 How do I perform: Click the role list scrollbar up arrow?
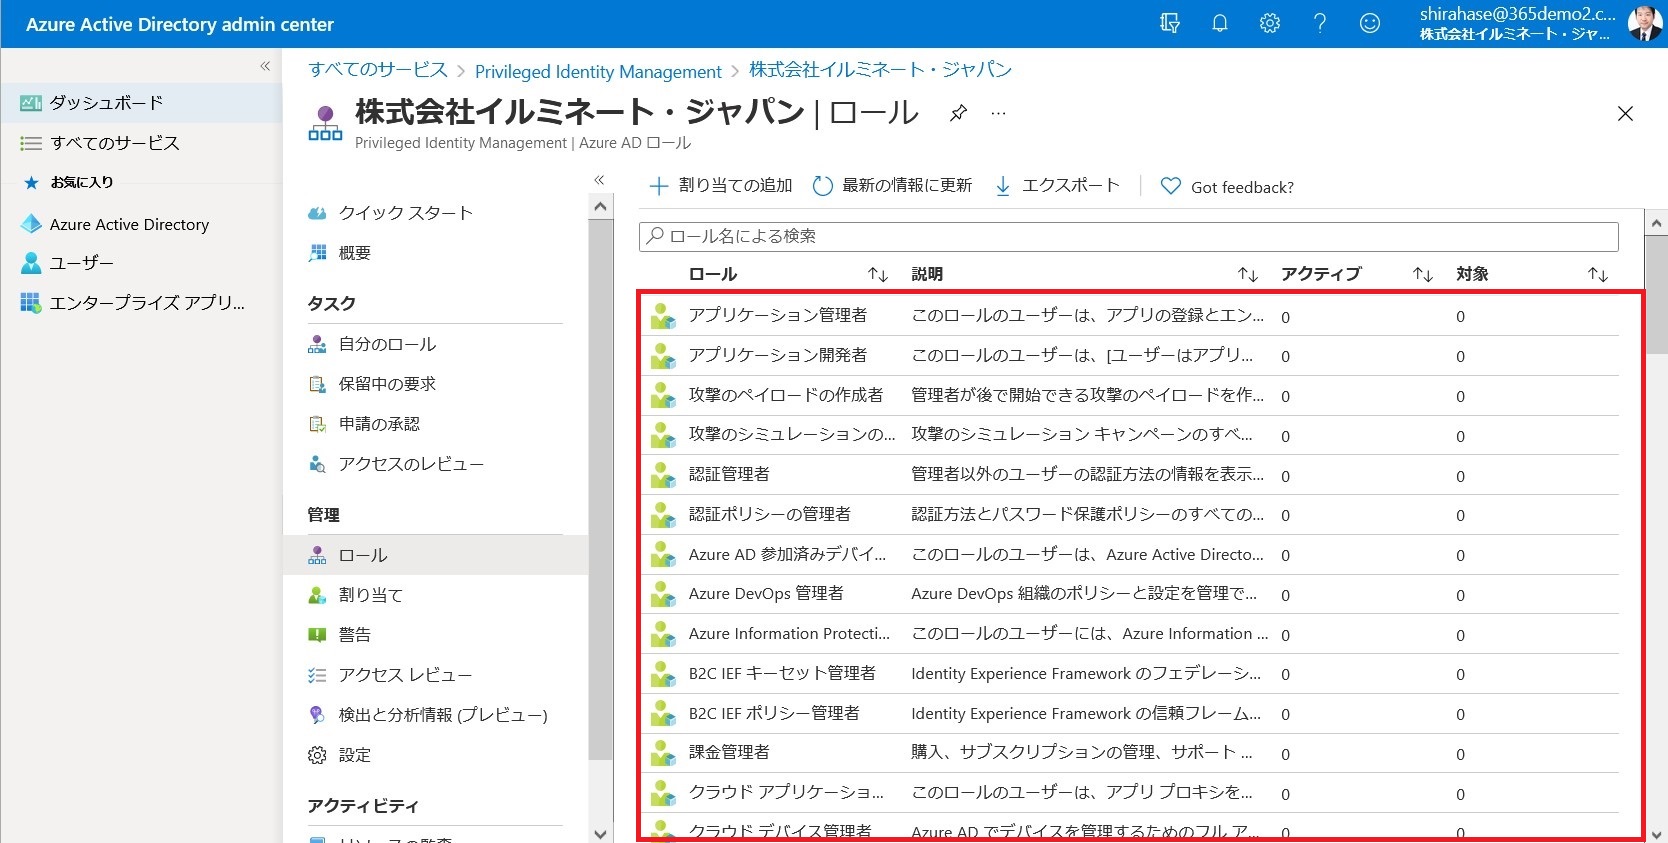(x=1656, y=223)
